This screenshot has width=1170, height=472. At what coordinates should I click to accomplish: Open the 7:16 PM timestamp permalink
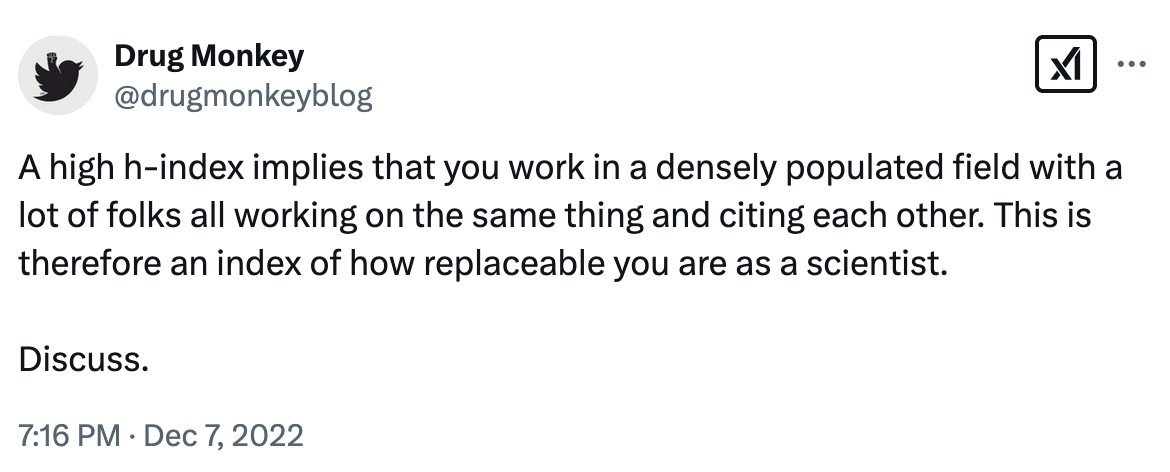[x=69, y=435]
